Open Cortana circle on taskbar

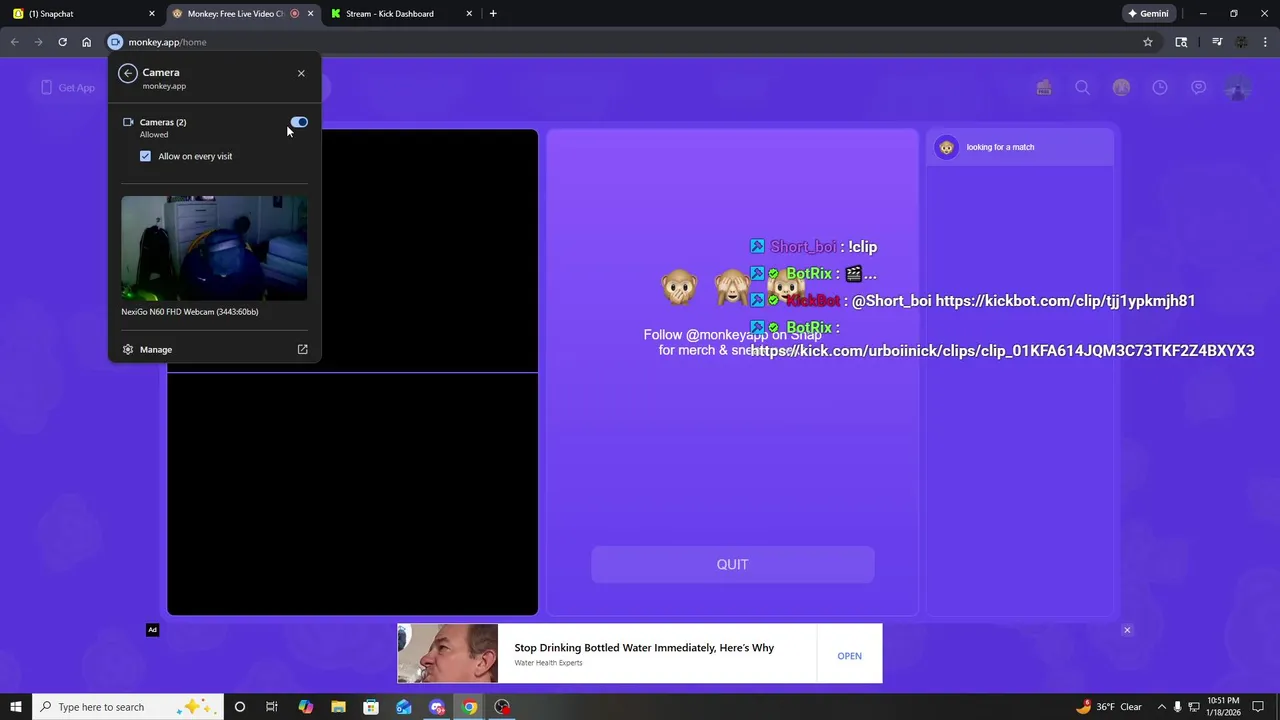coord(239,707)
